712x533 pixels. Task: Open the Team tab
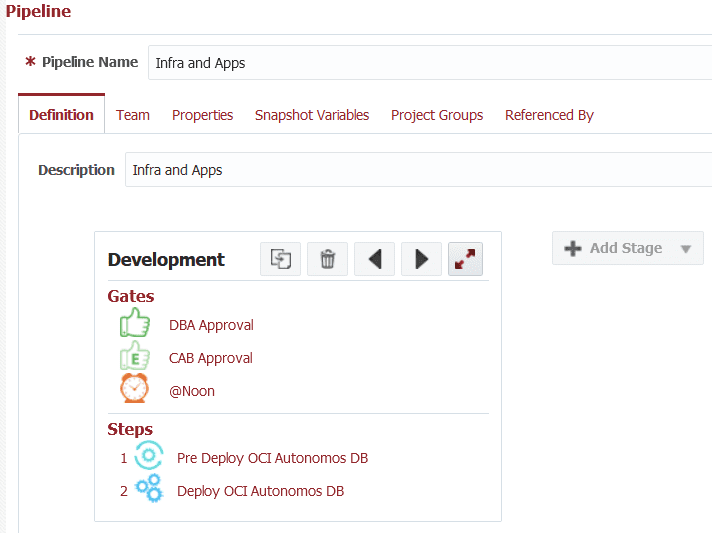133,115
